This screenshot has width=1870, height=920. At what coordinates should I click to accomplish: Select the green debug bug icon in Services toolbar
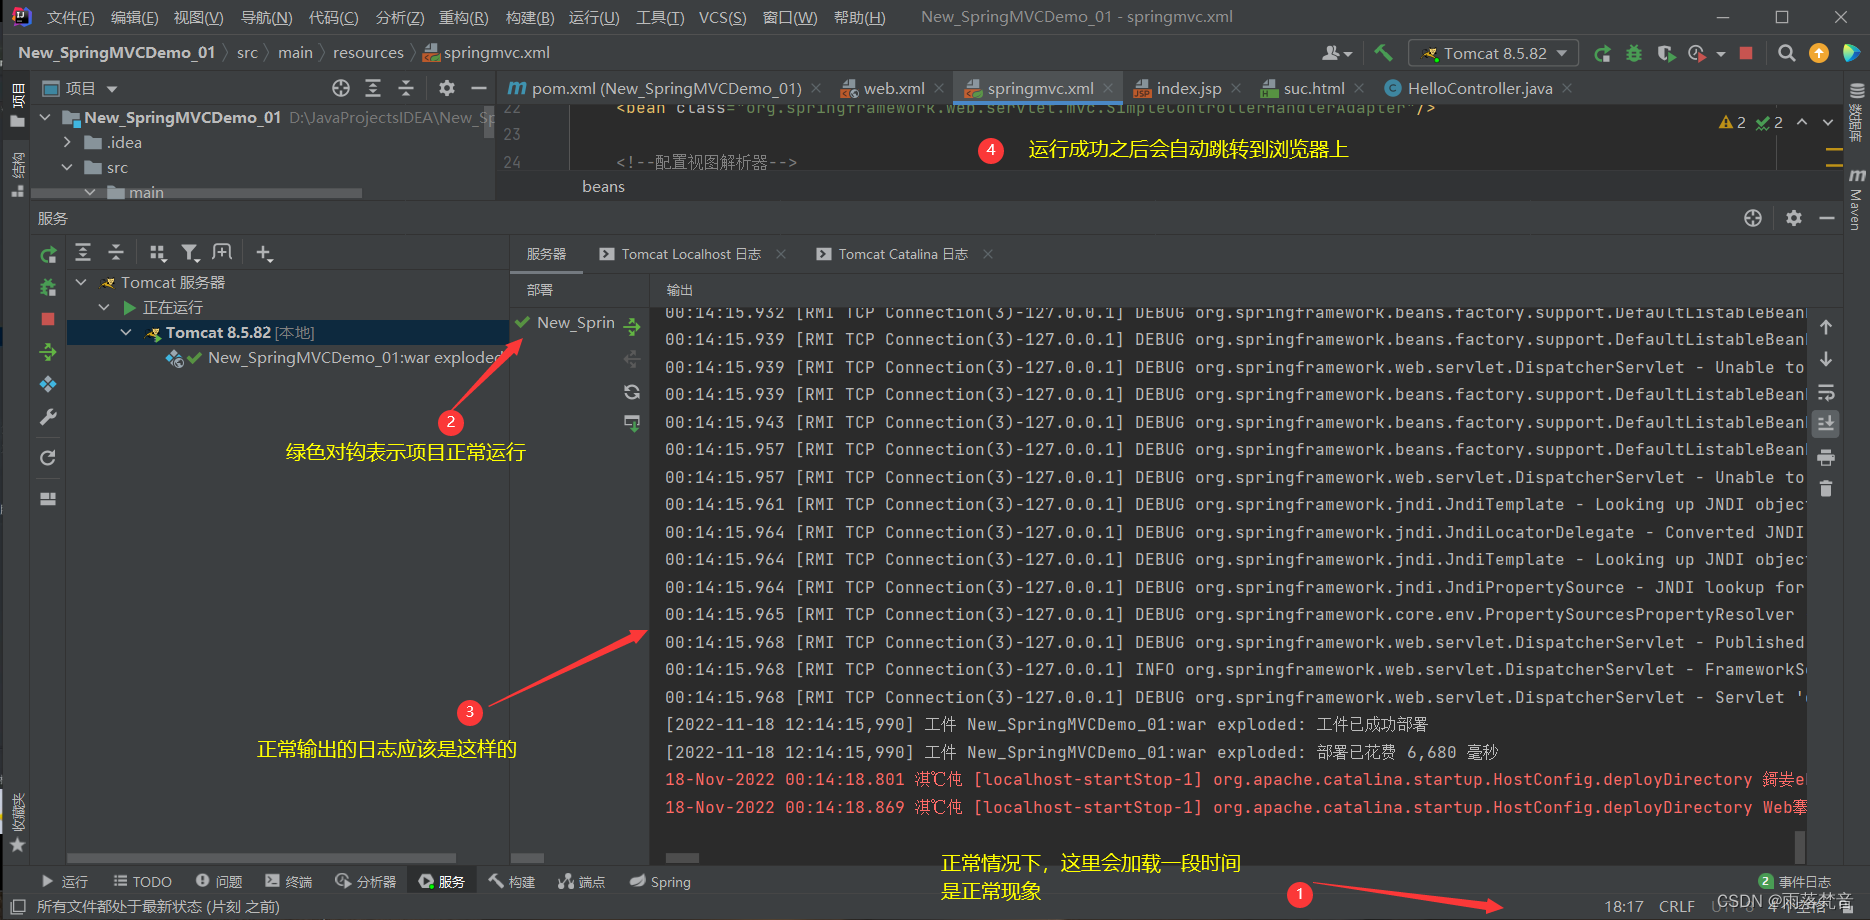[x=47, y=286]
